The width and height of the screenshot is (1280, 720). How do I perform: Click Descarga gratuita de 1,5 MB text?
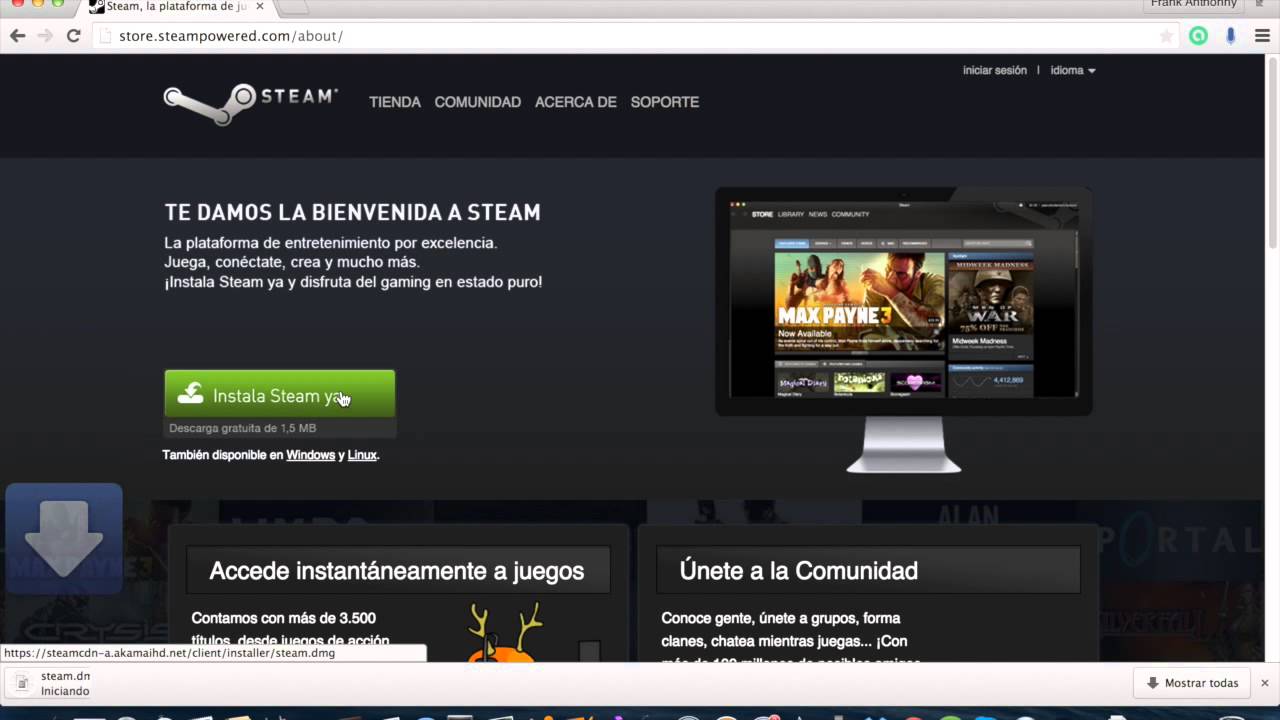243,428
